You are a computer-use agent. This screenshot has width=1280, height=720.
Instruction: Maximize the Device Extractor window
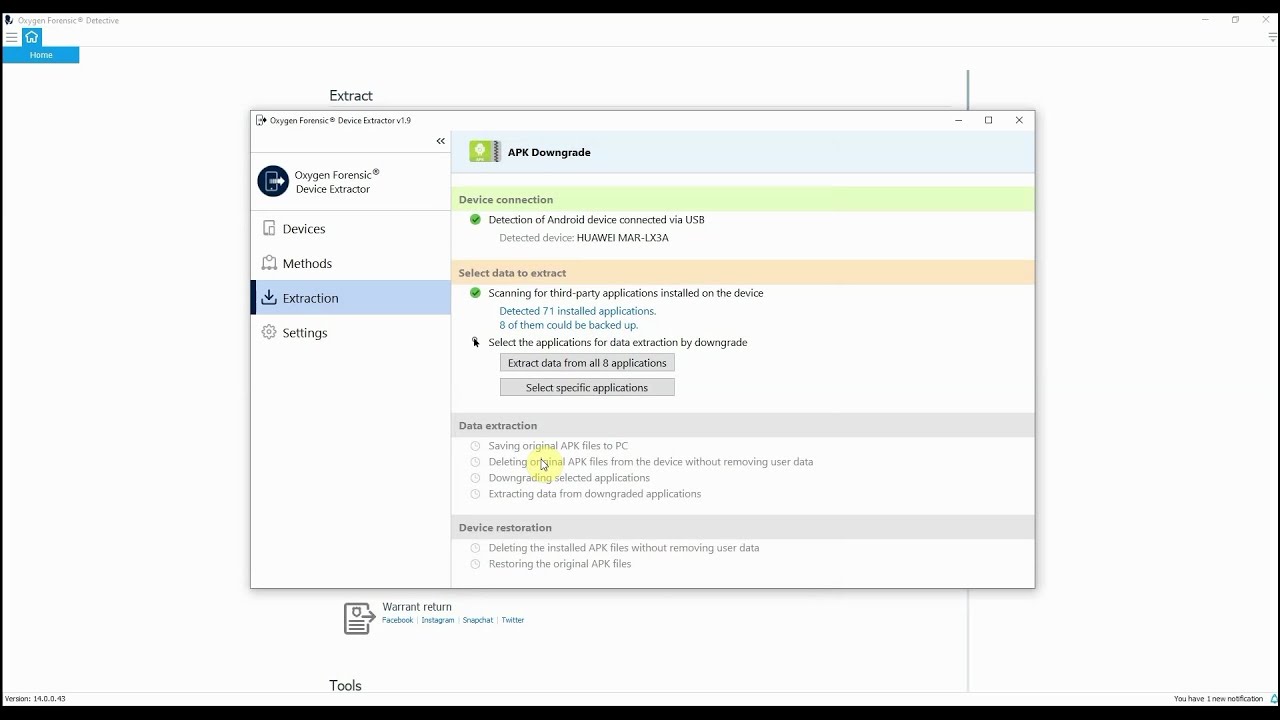pyautogui.click(x=989, y=120)
